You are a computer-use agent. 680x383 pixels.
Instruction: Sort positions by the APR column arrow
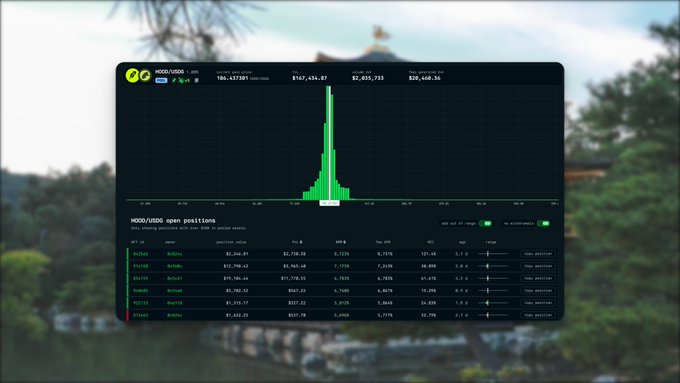point(344,242)
